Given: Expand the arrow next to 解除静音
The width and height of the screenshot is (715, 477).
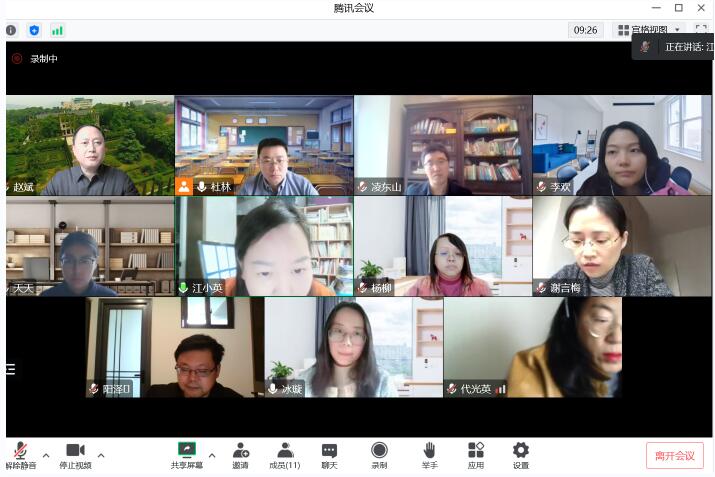Looking at the screenshot, I should (46, 455).
